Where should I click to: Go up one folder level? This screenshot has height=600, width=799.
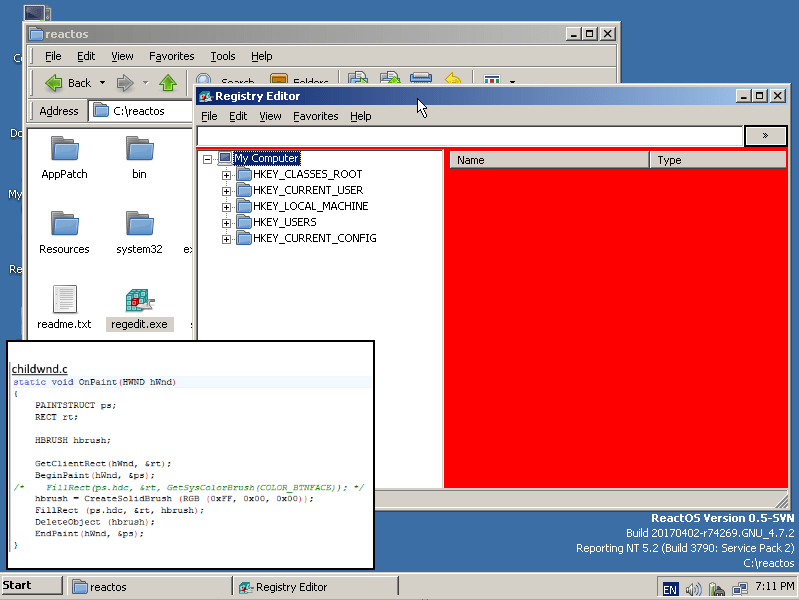click(168, 83)
